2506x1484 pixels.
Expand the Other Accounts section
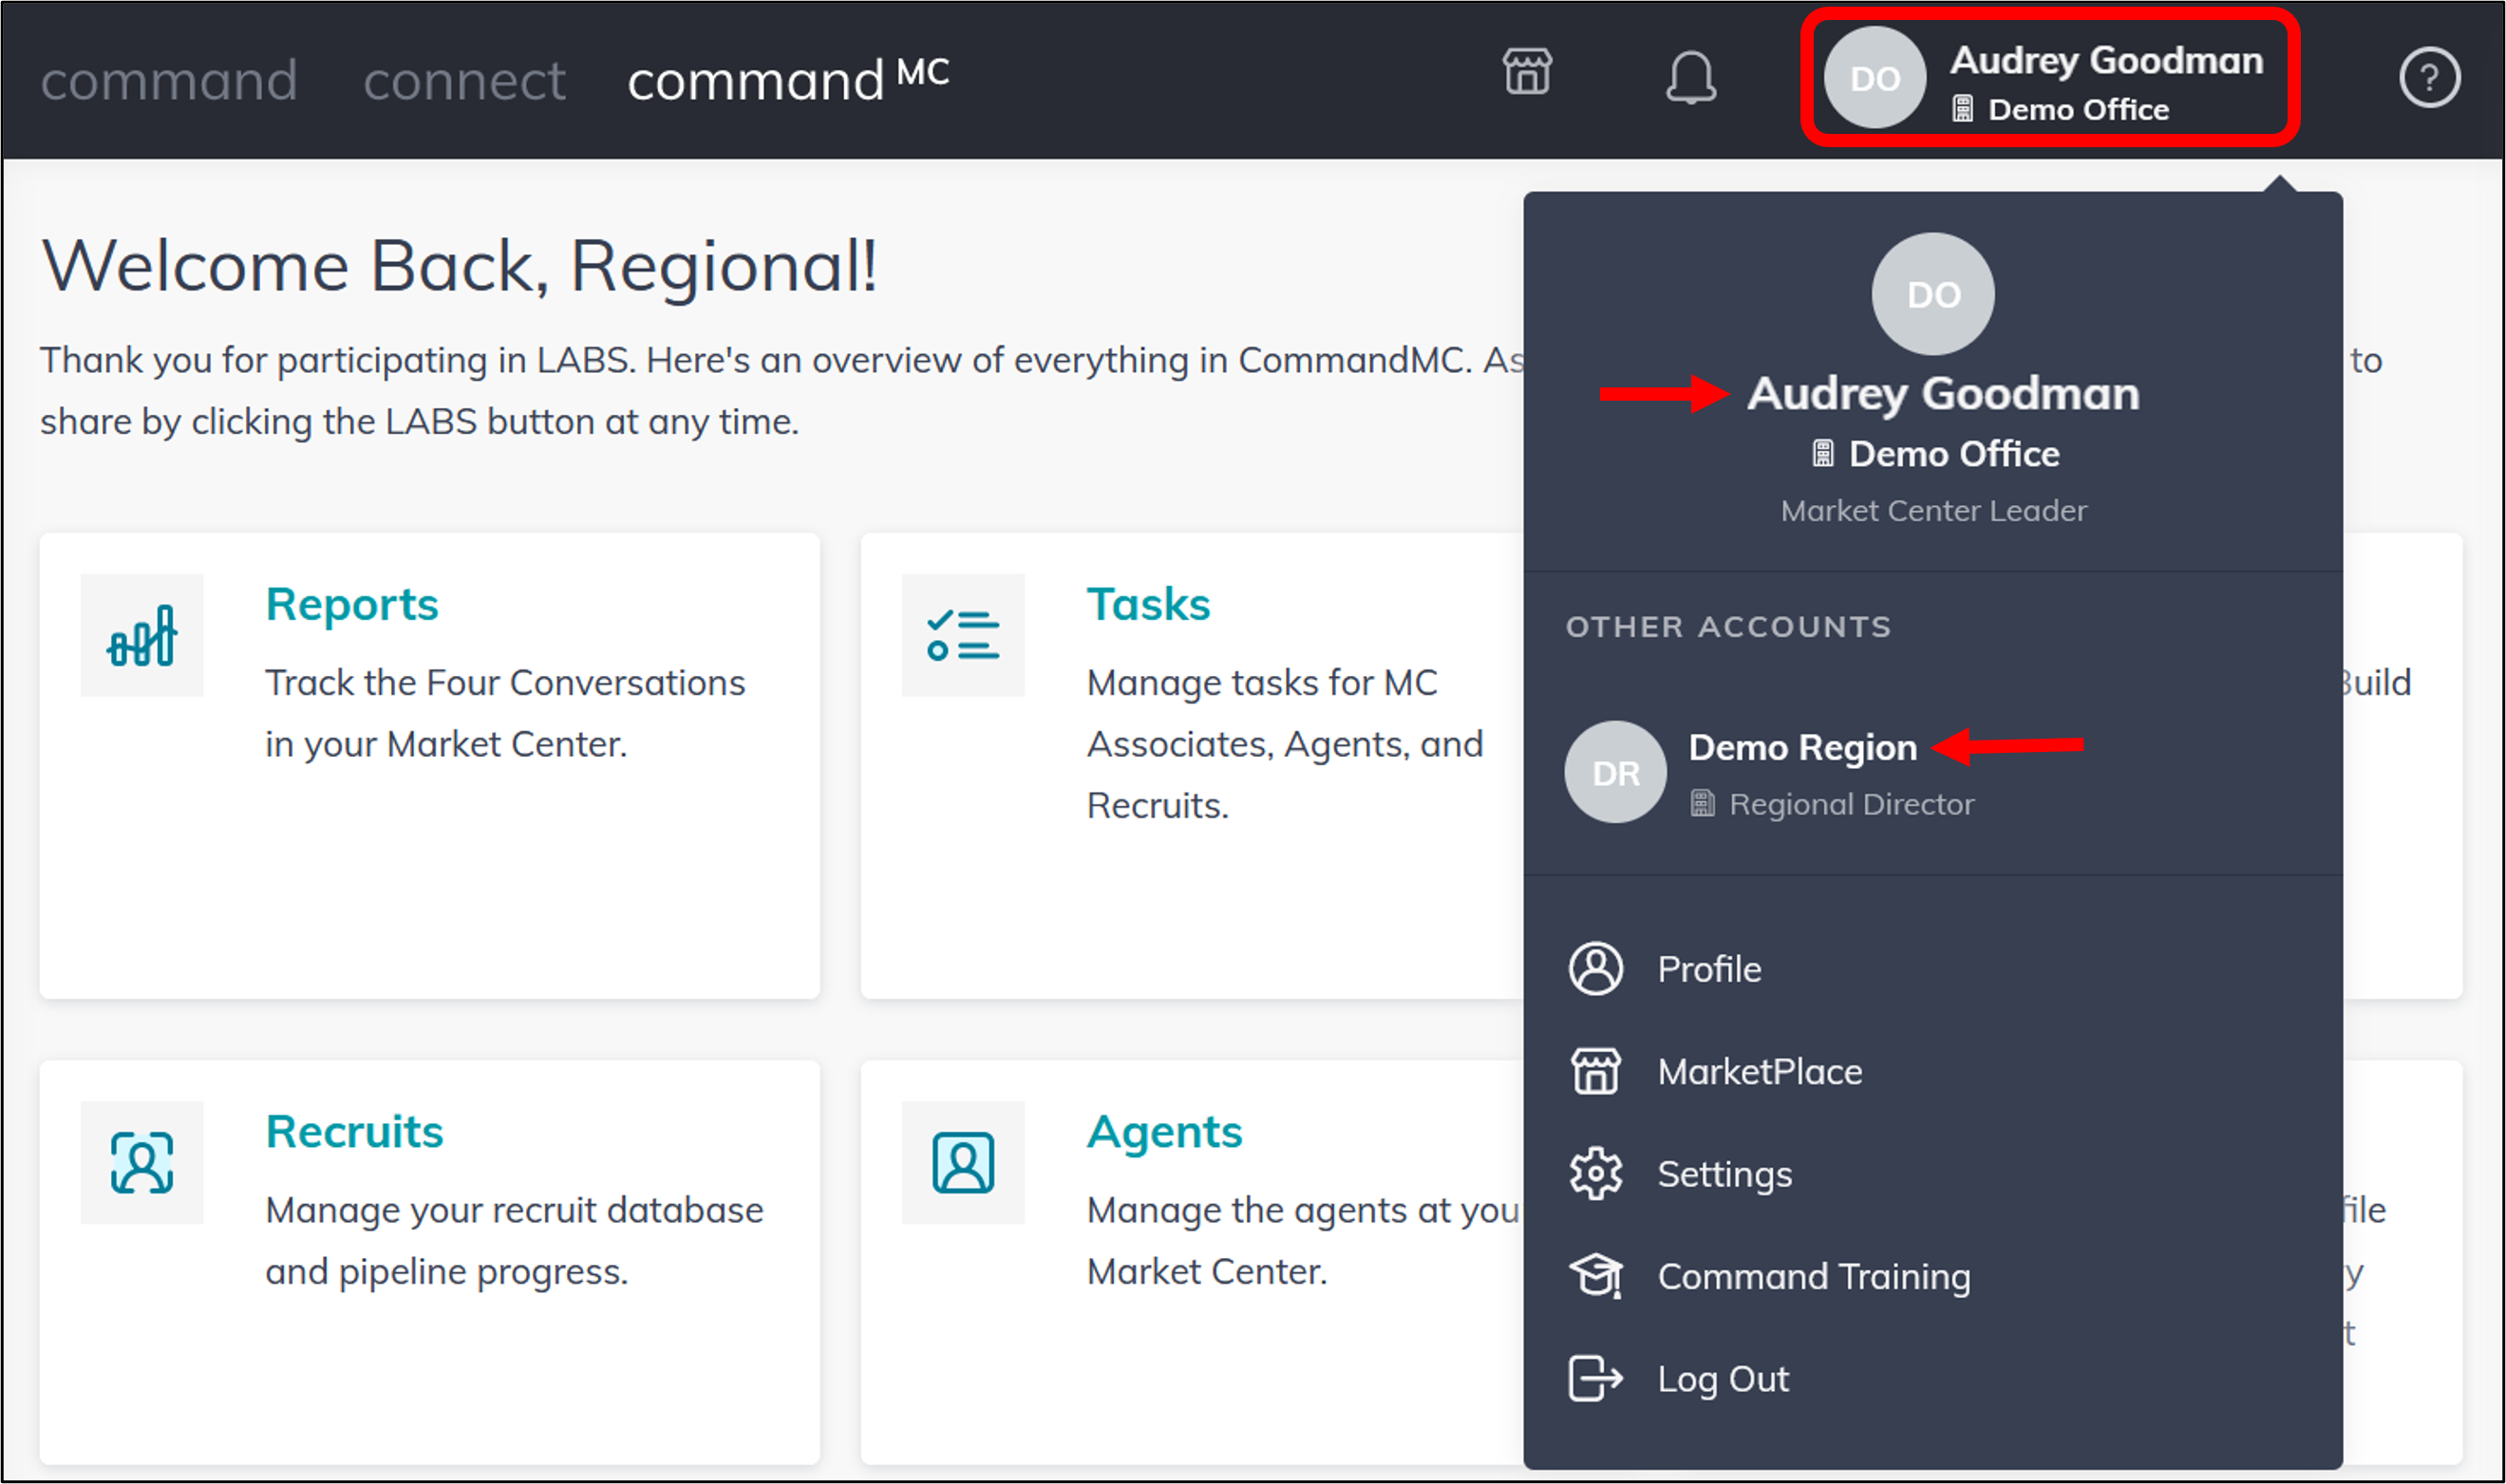(x=1728, y=627)
